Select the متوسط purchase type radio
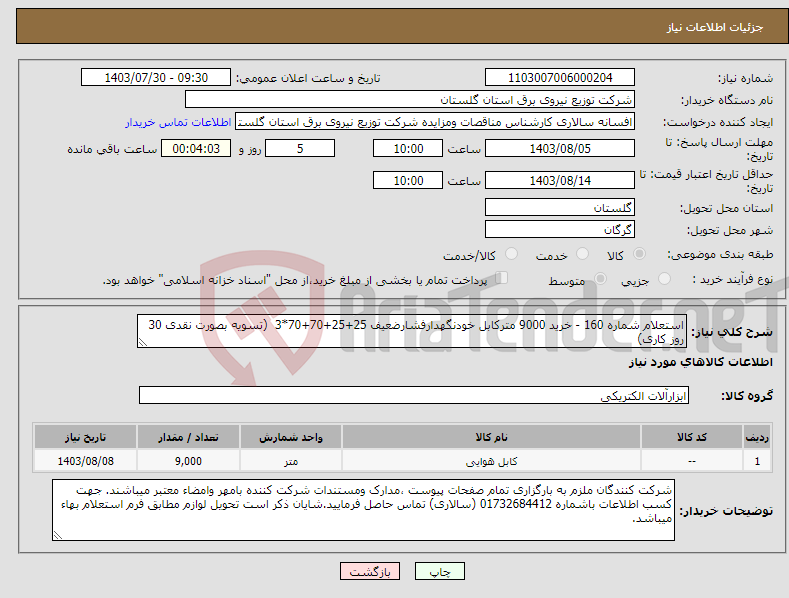Image resolution: width=789 pixels, height=598 pixels. tap(600, 278)
